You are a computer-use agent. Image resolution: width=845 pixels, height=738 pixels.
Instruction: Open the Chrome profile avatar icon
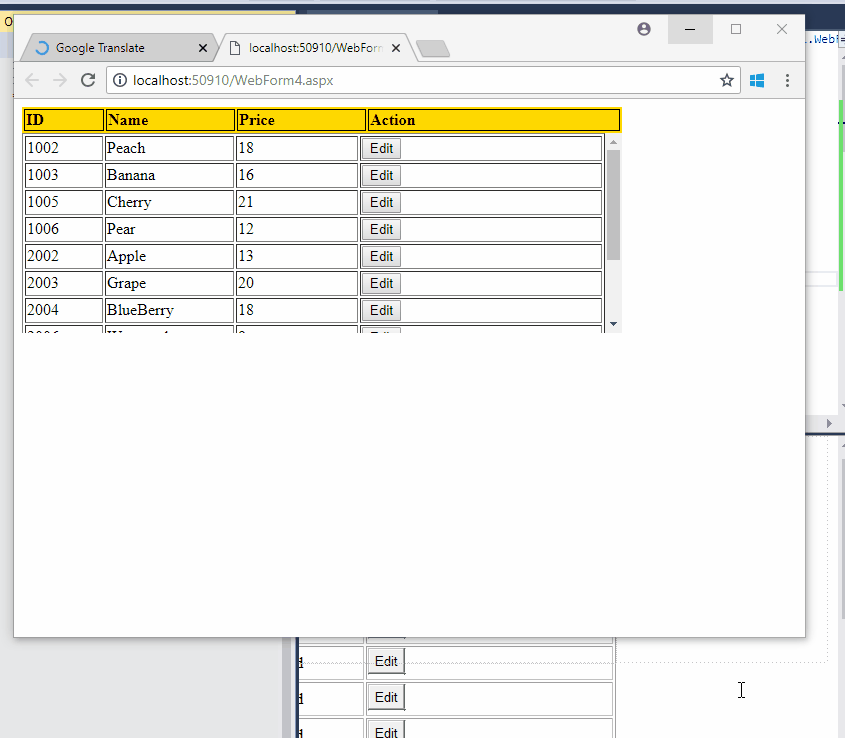pos(643,29)
